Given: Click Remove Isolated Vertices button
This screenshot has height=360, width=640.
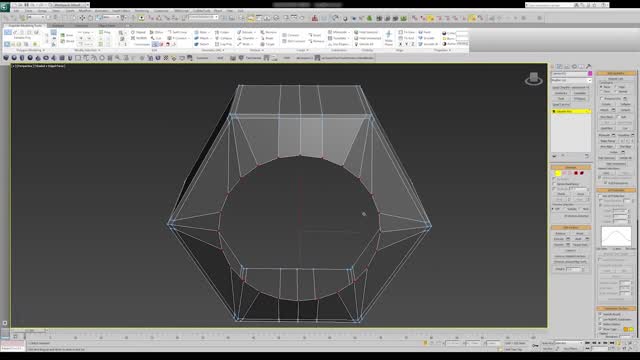Looking at the screenshot, I should [571, 256].
